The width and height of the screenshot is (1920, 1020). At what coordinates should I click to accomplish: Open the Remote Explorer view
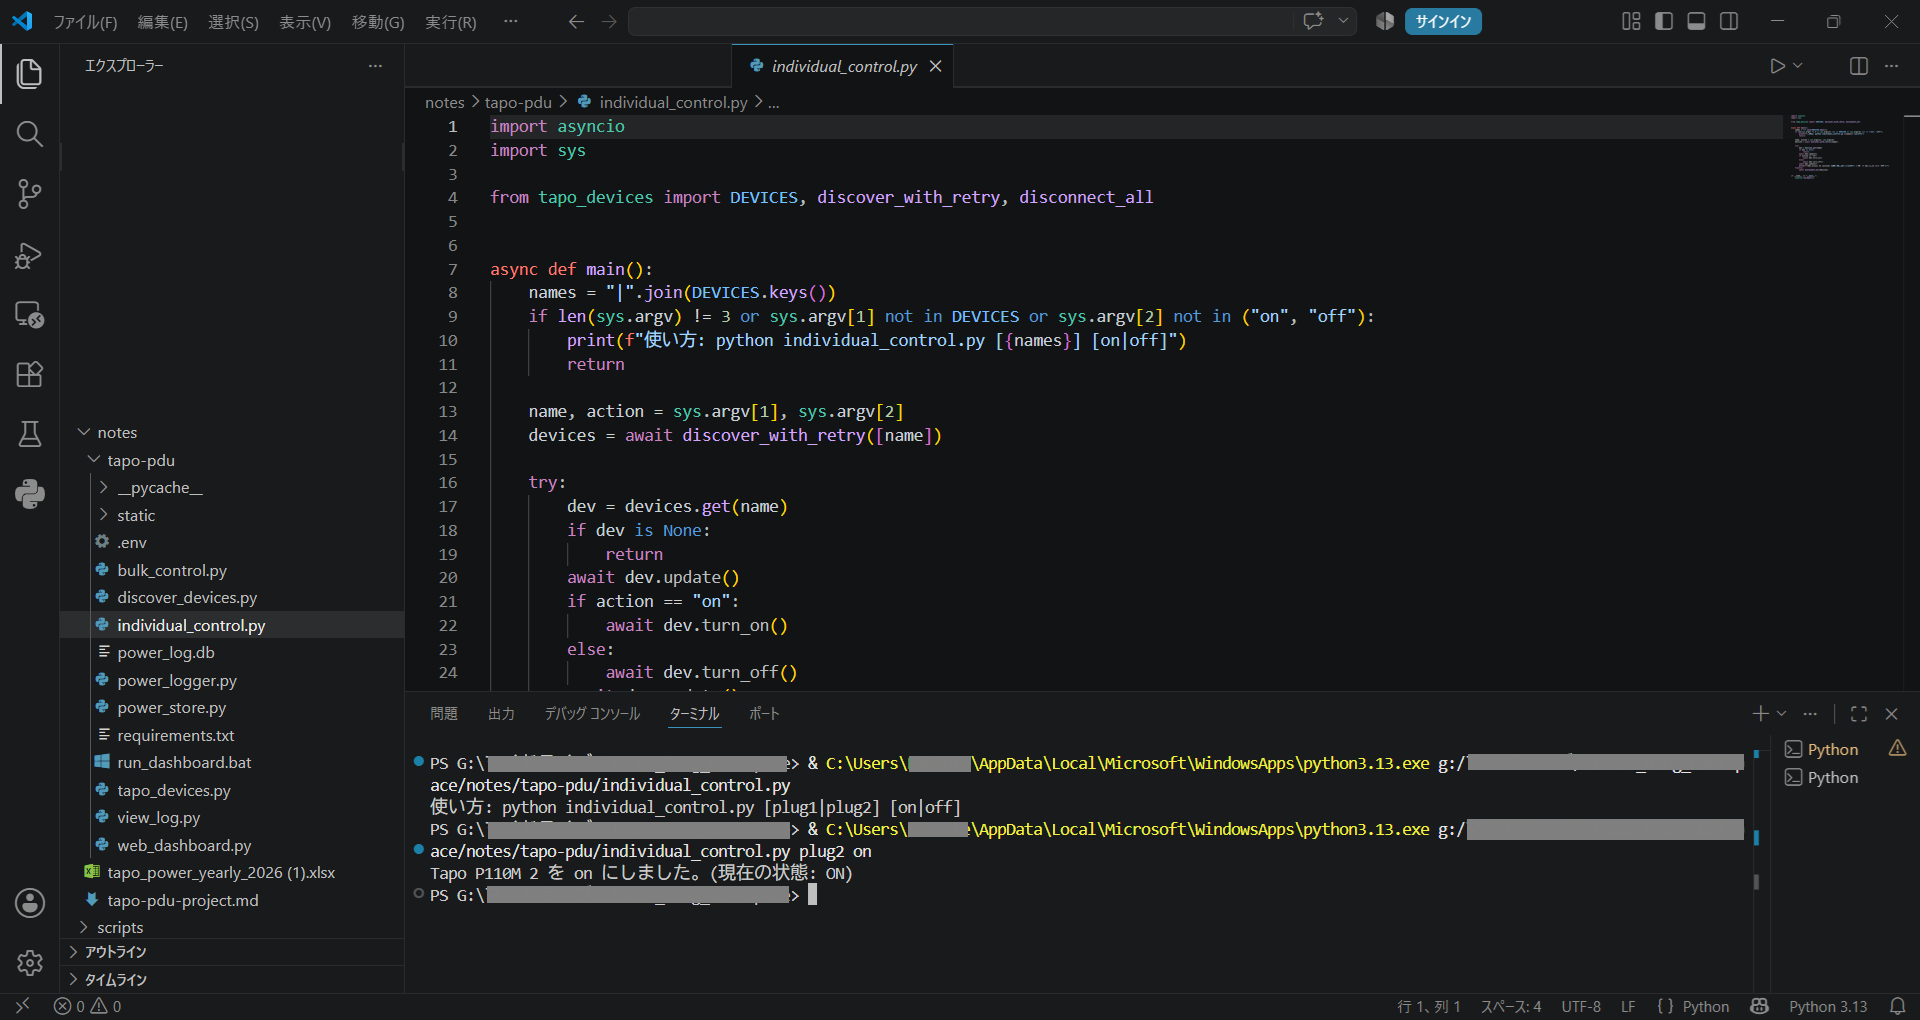(x=30, y=315)
